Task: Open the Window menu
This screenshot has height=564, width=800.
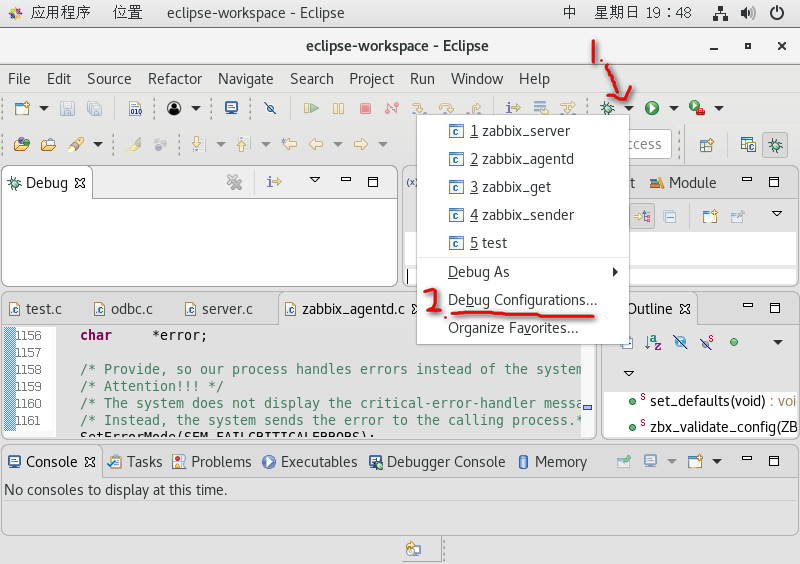Action: click(477, 79)
